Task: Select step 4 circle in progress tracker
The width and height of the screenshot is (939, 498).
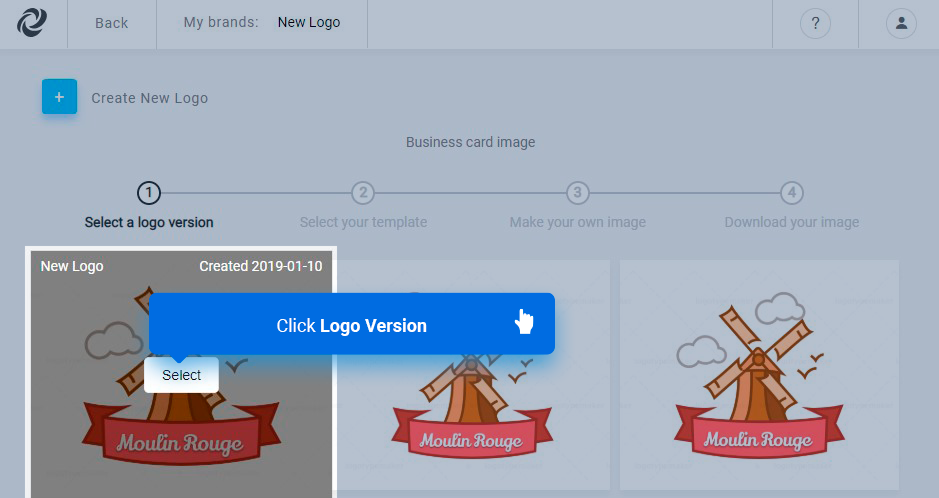Action: click(792, 193)
